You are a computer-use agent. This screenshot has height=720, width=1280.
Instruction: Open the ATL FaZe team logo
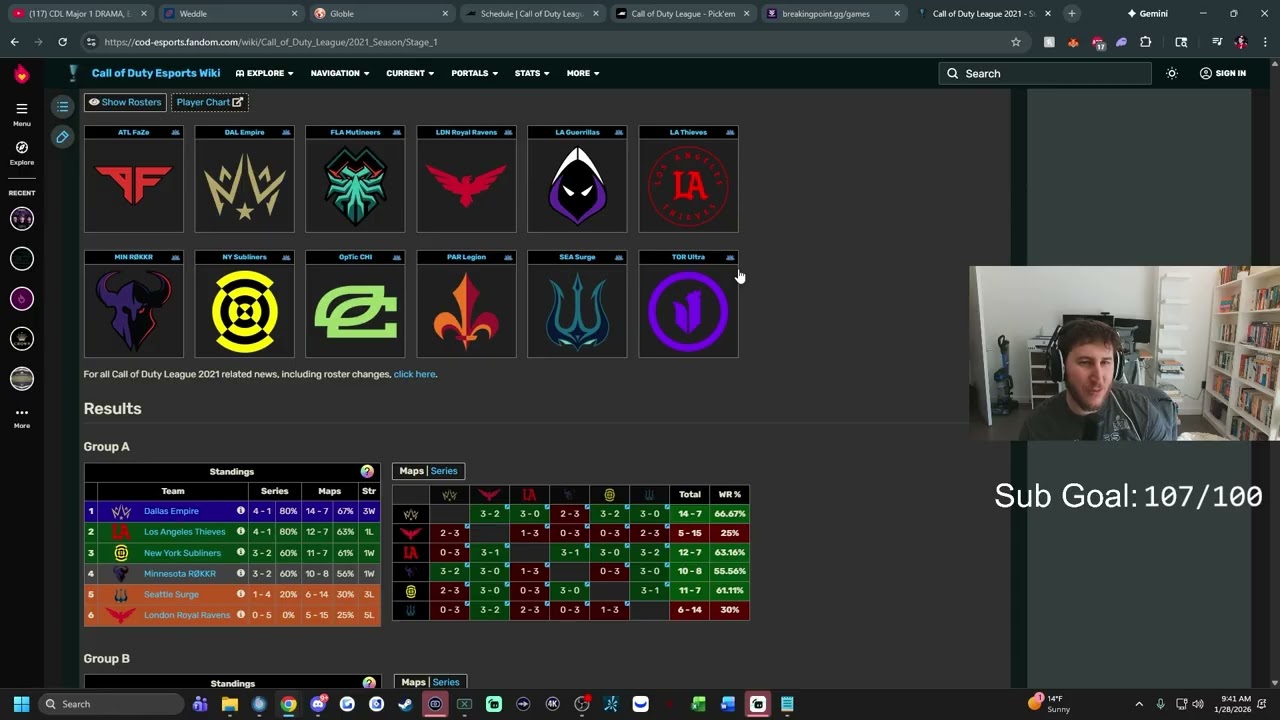[x=134, y=185]
